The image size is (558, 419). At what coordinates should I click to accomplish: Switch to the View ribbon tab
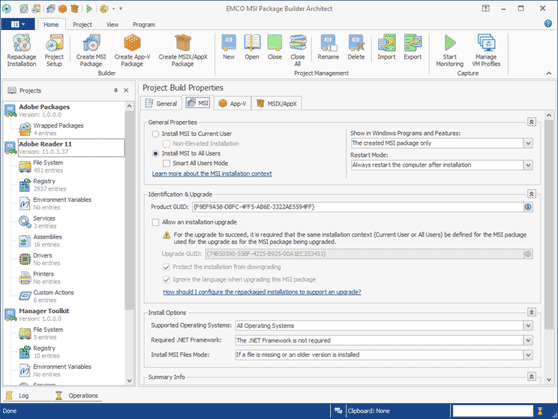coord(112,25)
